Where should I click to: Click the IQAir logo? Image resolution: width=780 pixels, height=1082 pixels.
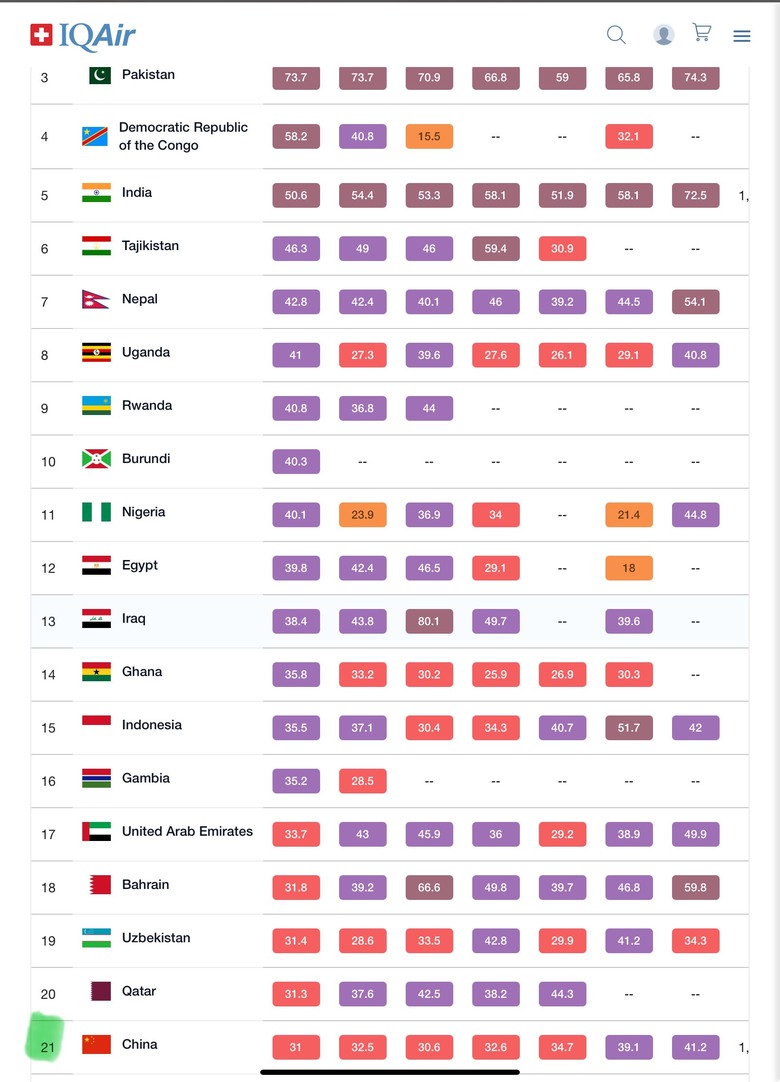[x=83, y=36]
